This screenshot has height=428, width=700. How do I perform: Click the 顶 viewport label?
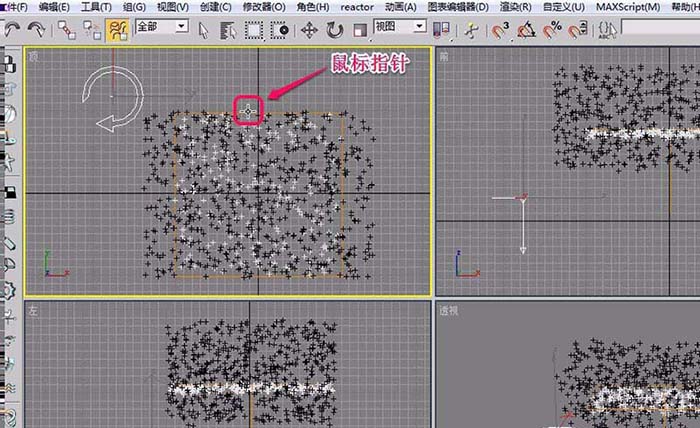[33, 56]
